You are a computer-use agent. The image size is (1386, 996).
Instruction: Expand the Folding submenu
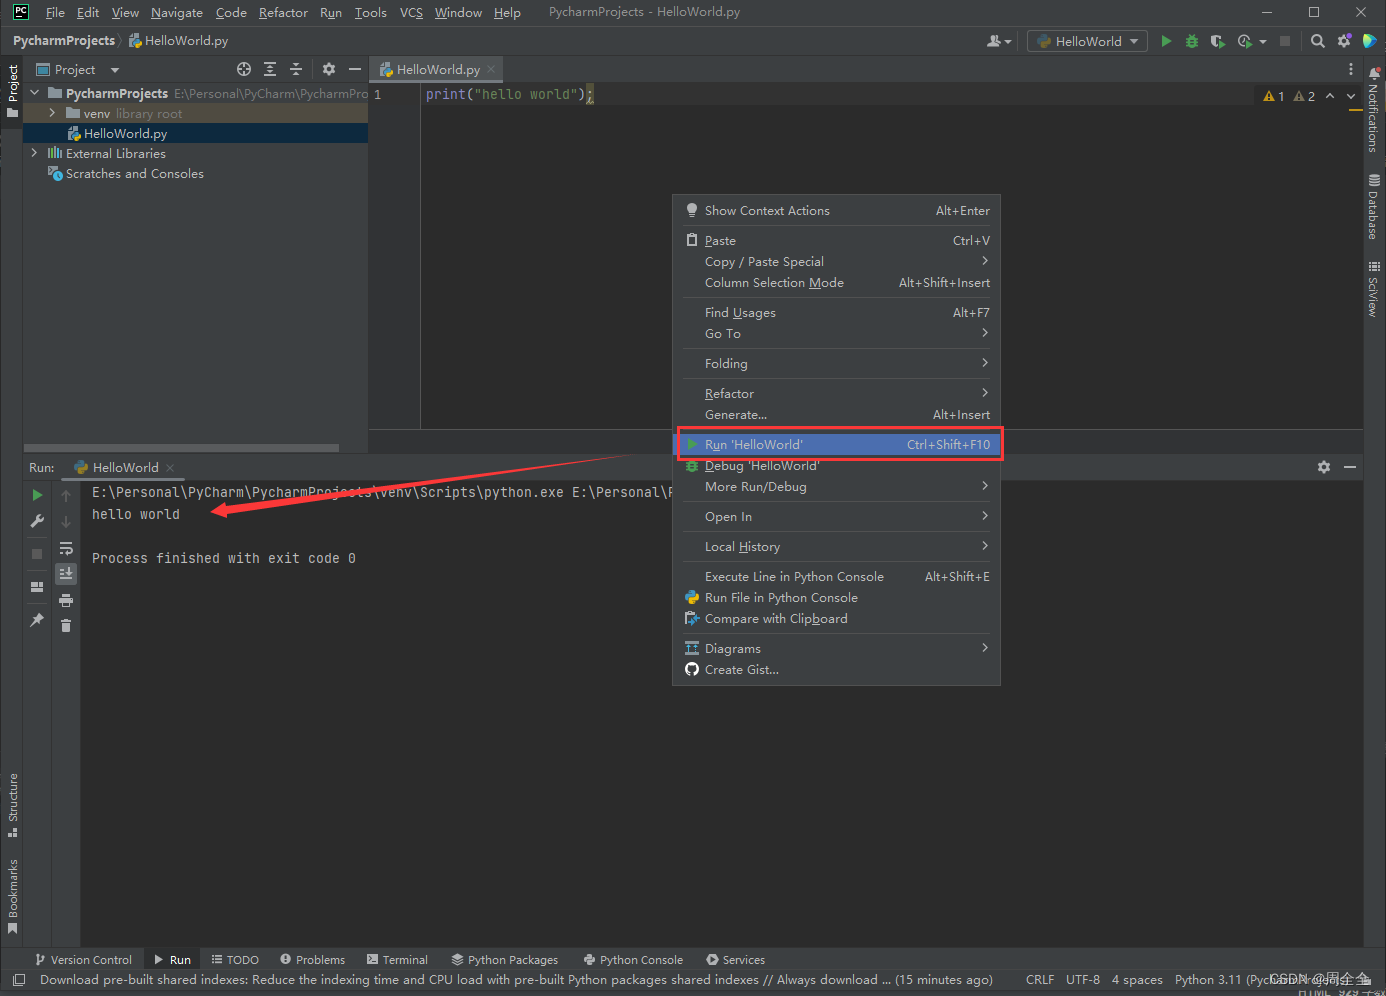(x=837, y=363)
